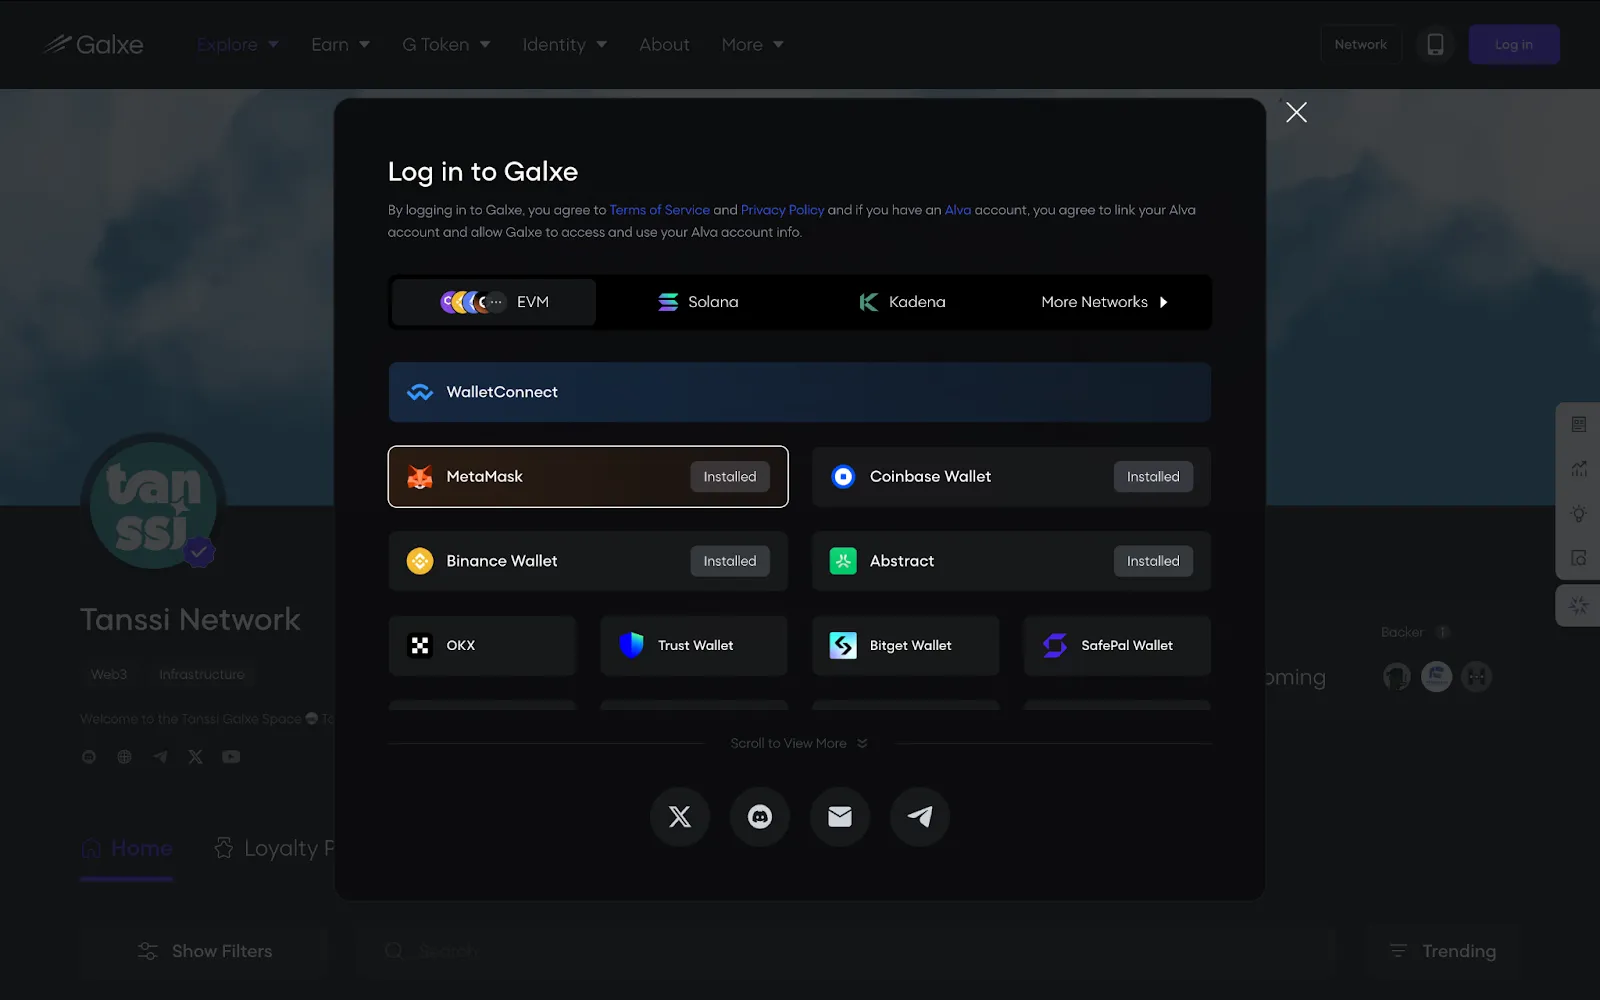This screenshot has width=1600, height=1000.
Task: Click the Coinbase Wallet logo icon
Action: [x=843, y=477]
